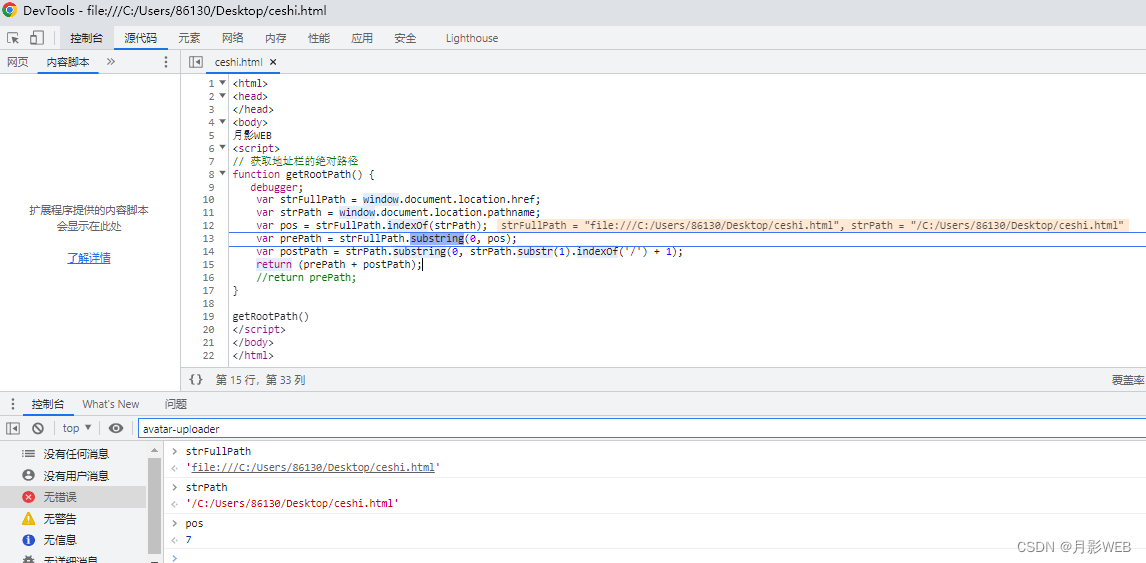
Task: Switch to the 源代码 panel tab
Action: [140, 38]
